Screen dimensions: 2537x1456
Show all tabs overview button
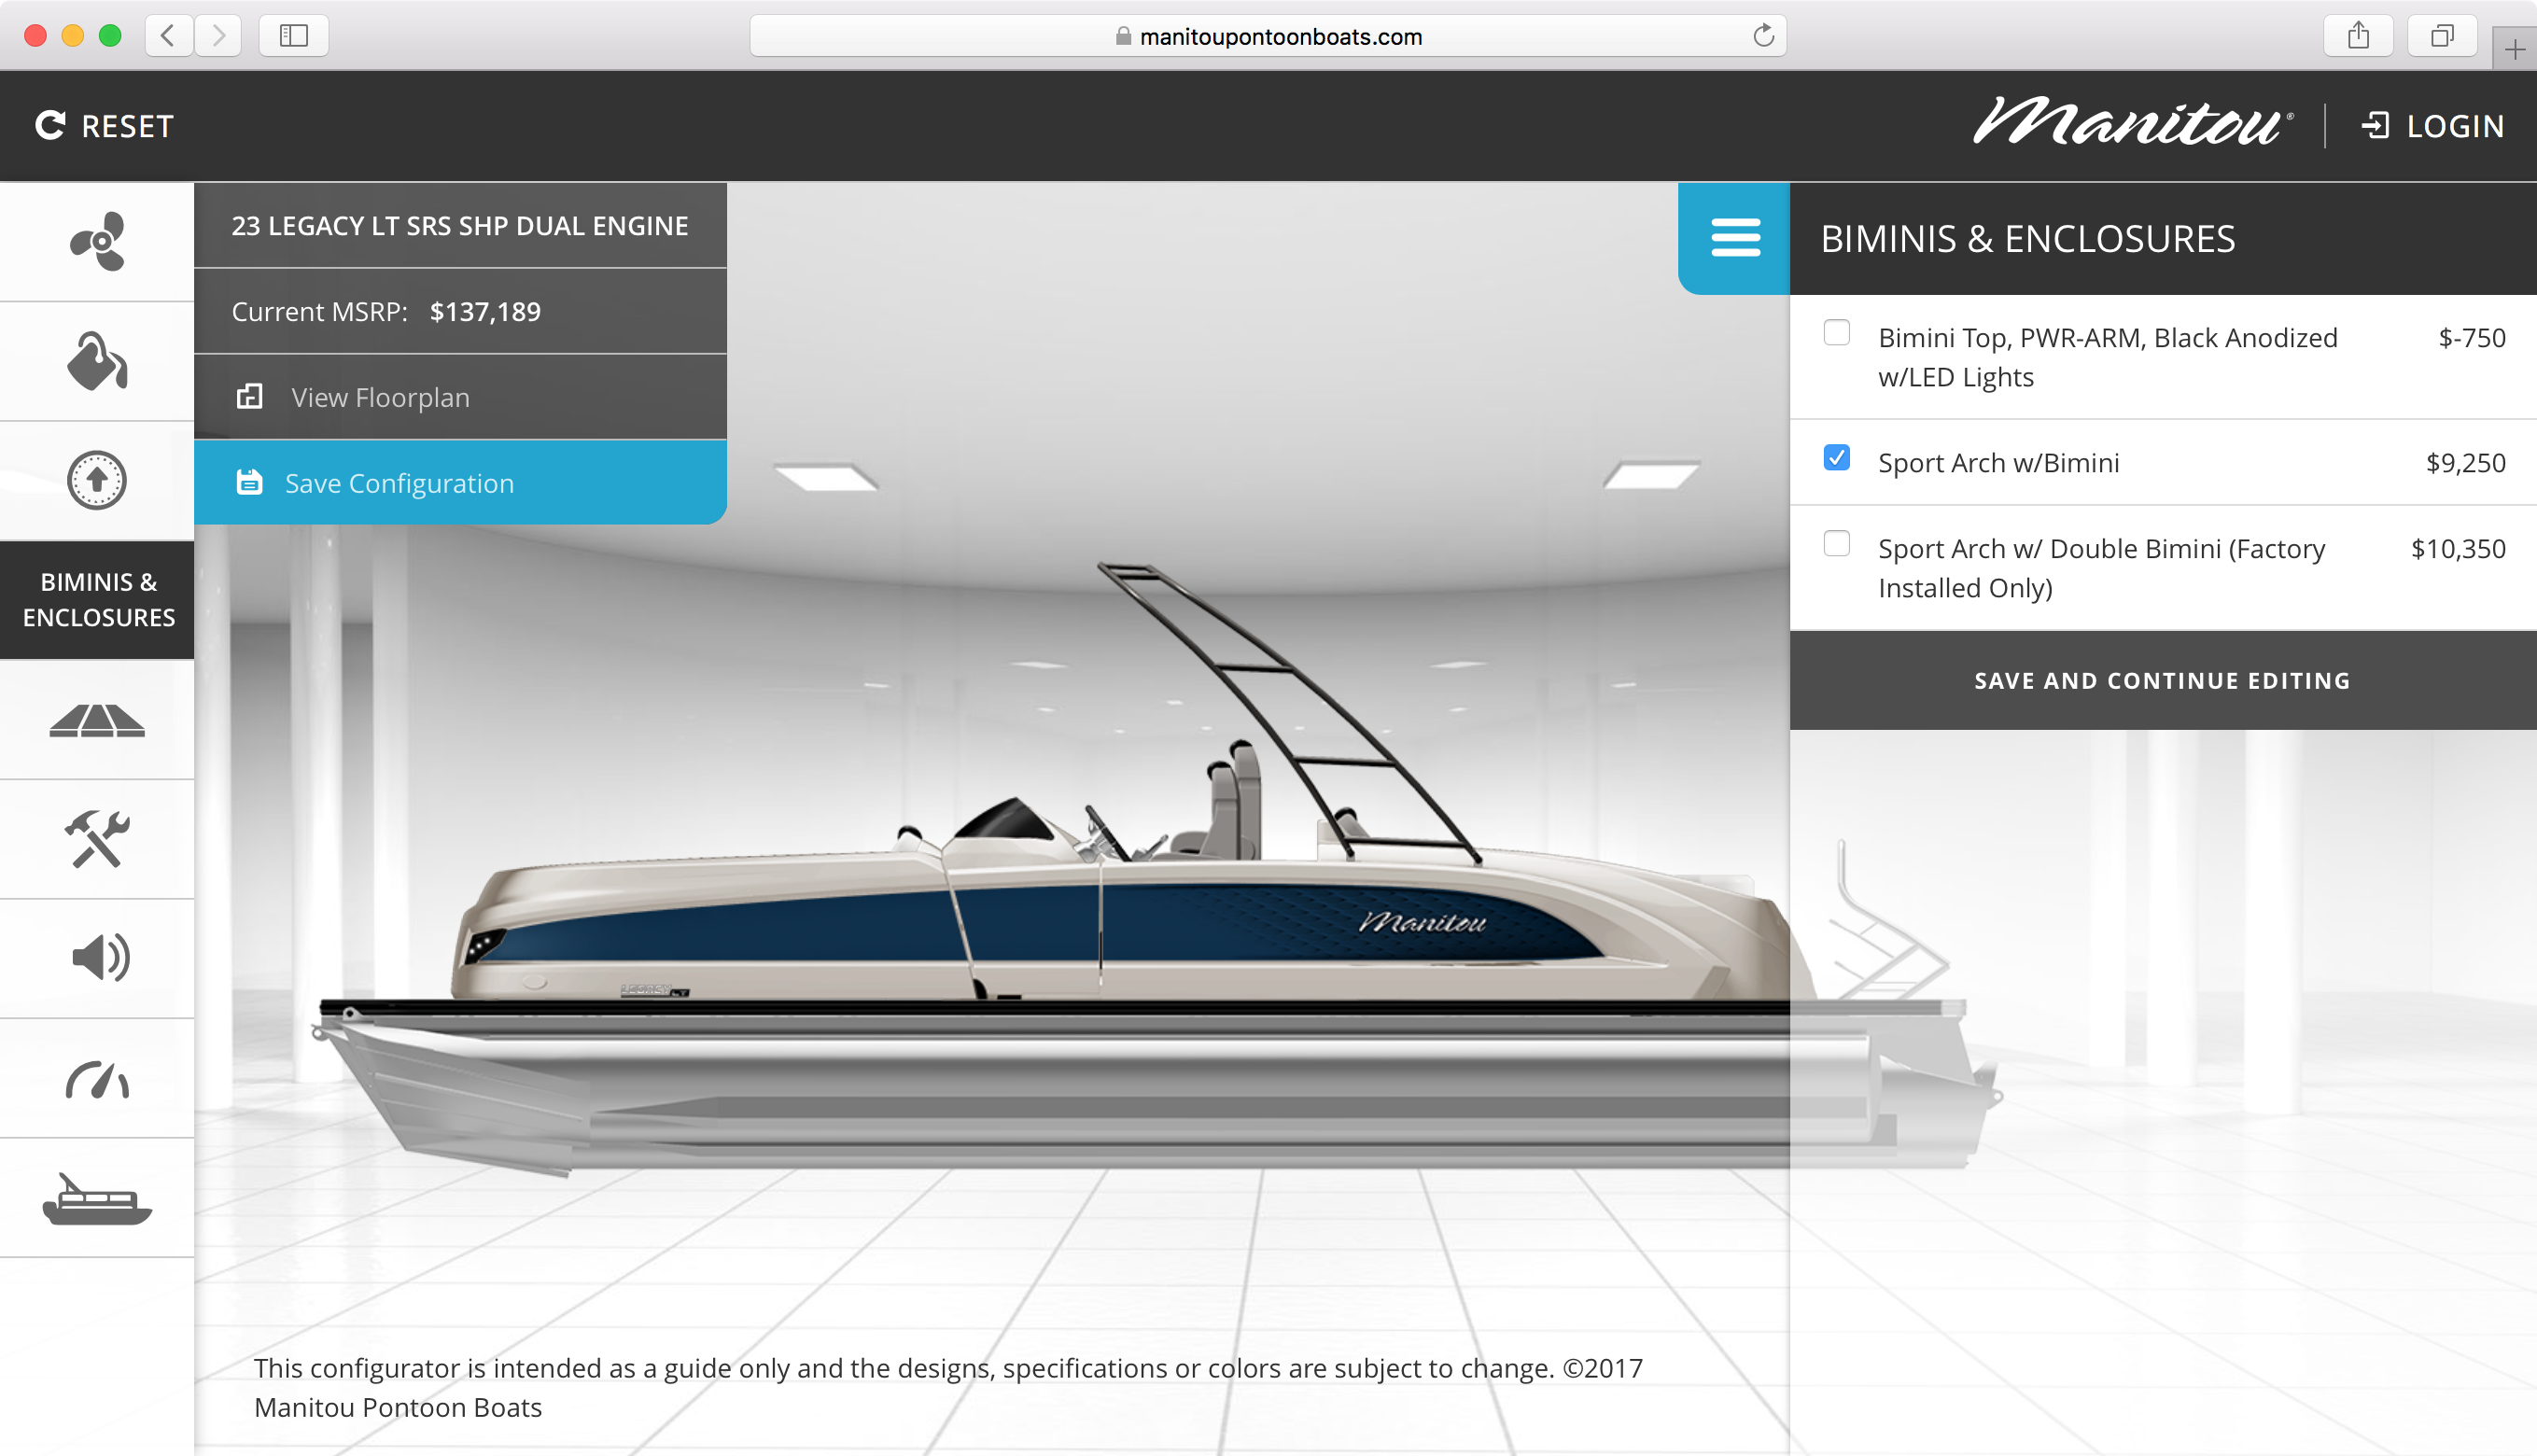pyautogui.click(x=2442, y=36)
